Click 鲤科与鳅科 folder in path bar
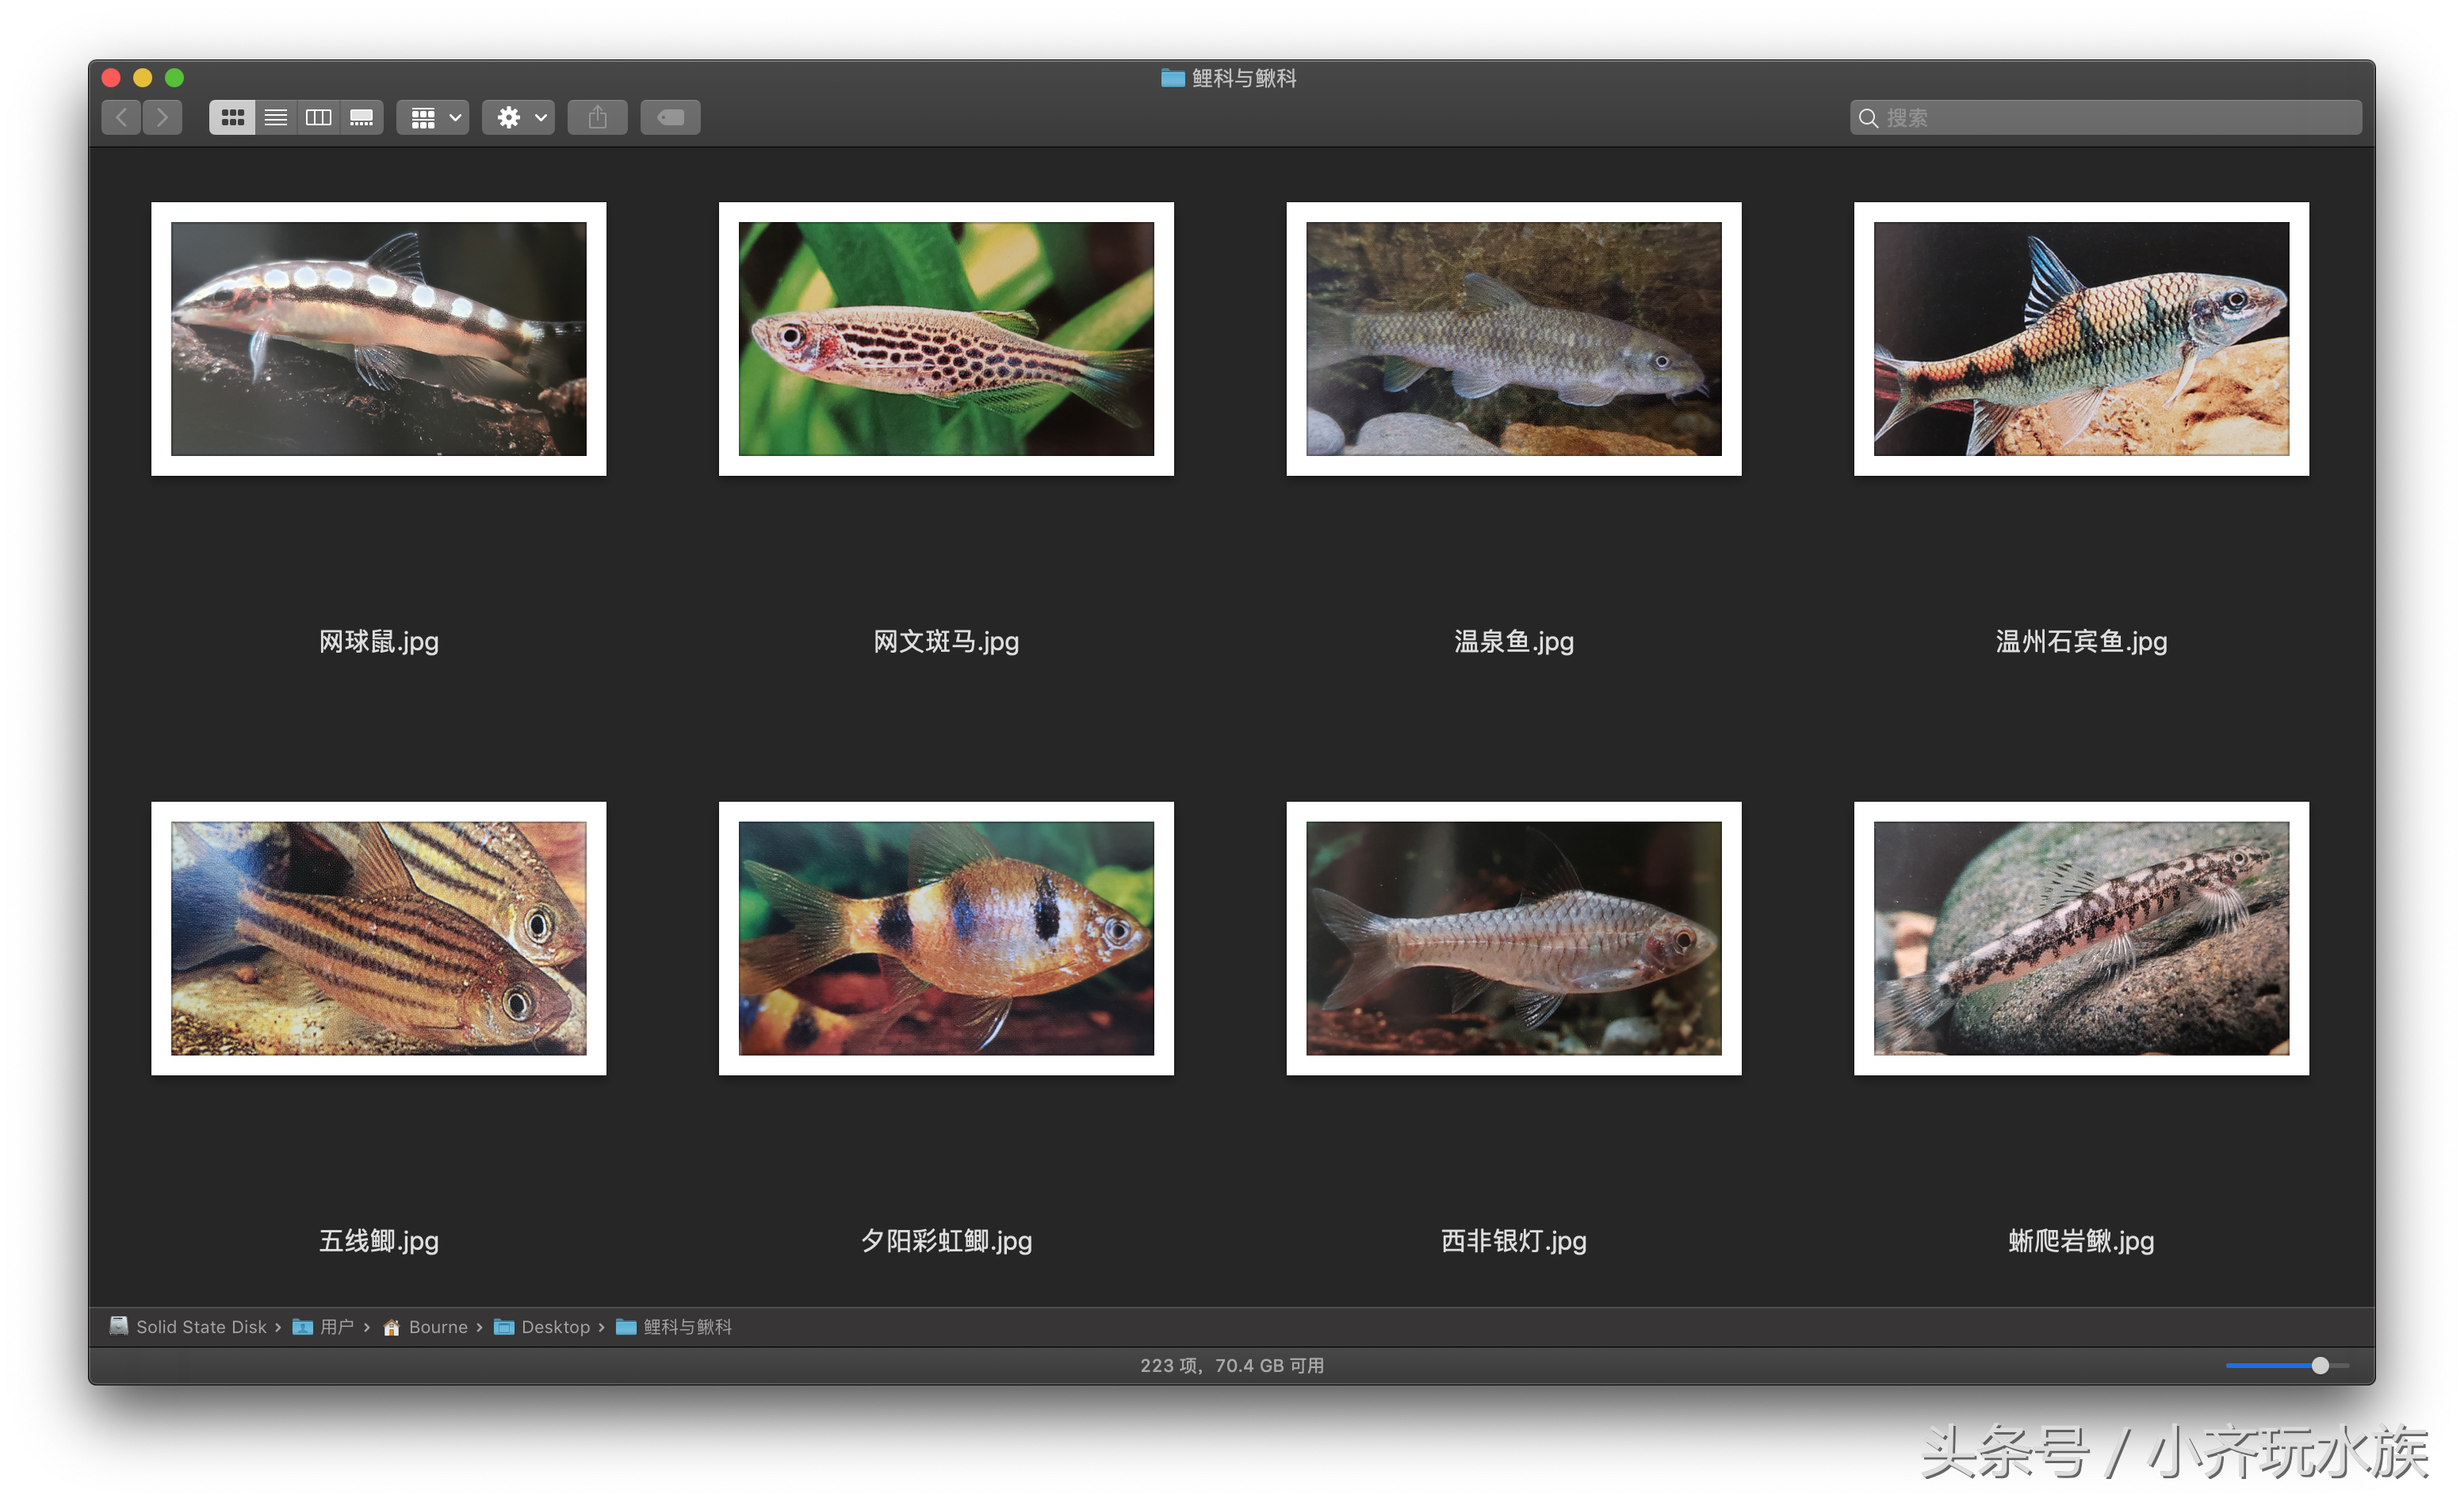This screenshot has height=1502, width=2464. click(674, 1327)
